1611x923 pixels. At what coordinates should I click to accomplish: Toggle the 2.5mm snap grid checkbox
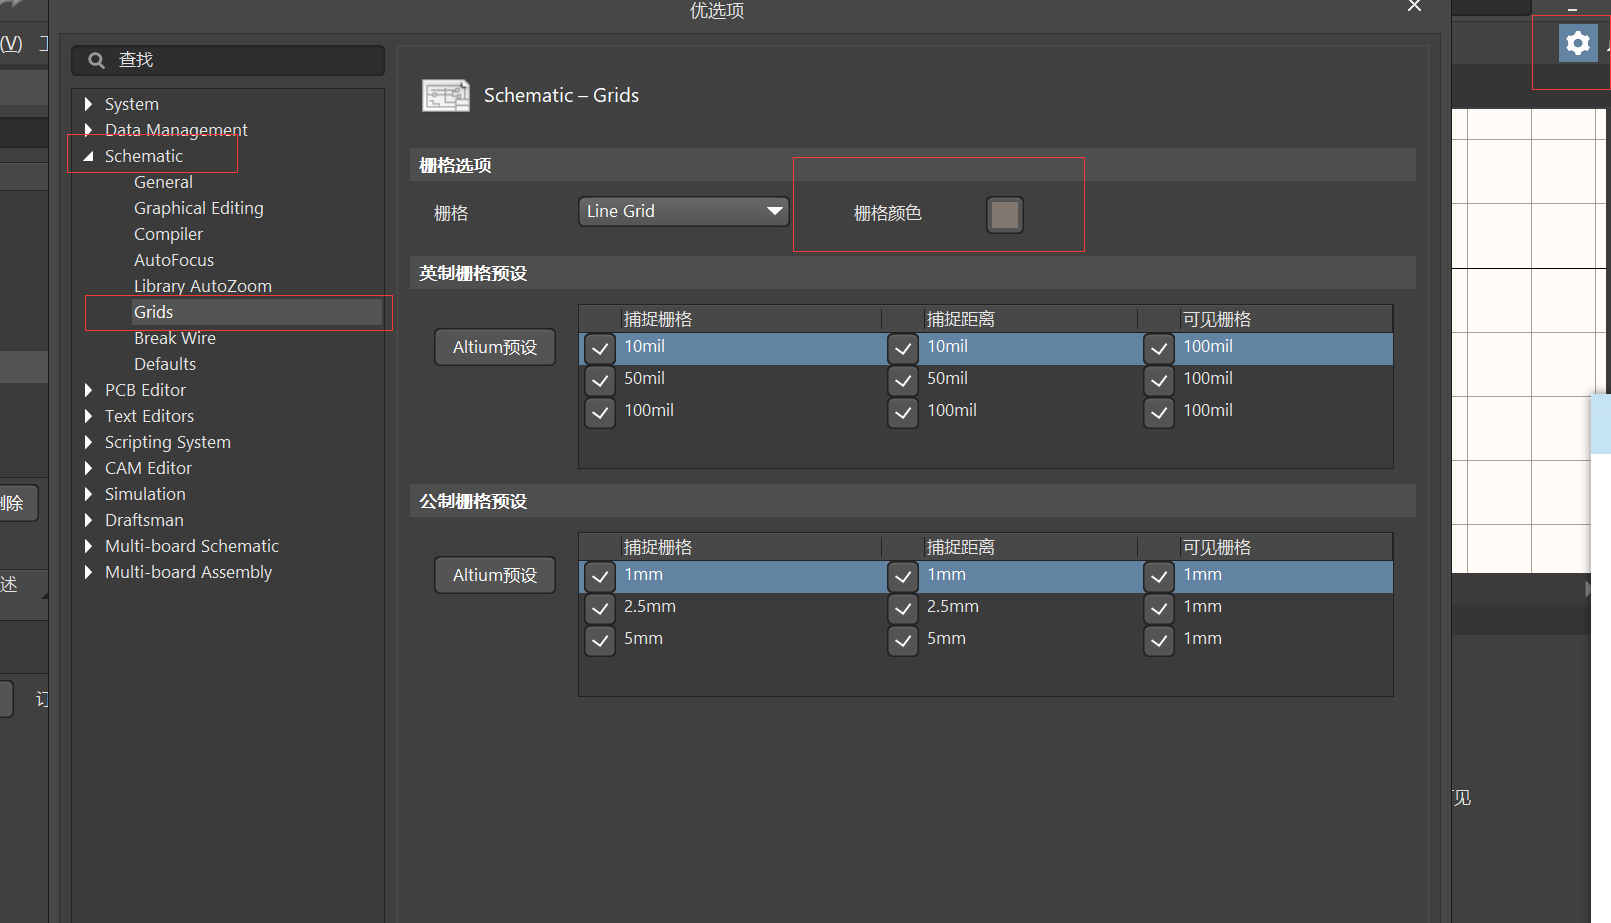600,609
